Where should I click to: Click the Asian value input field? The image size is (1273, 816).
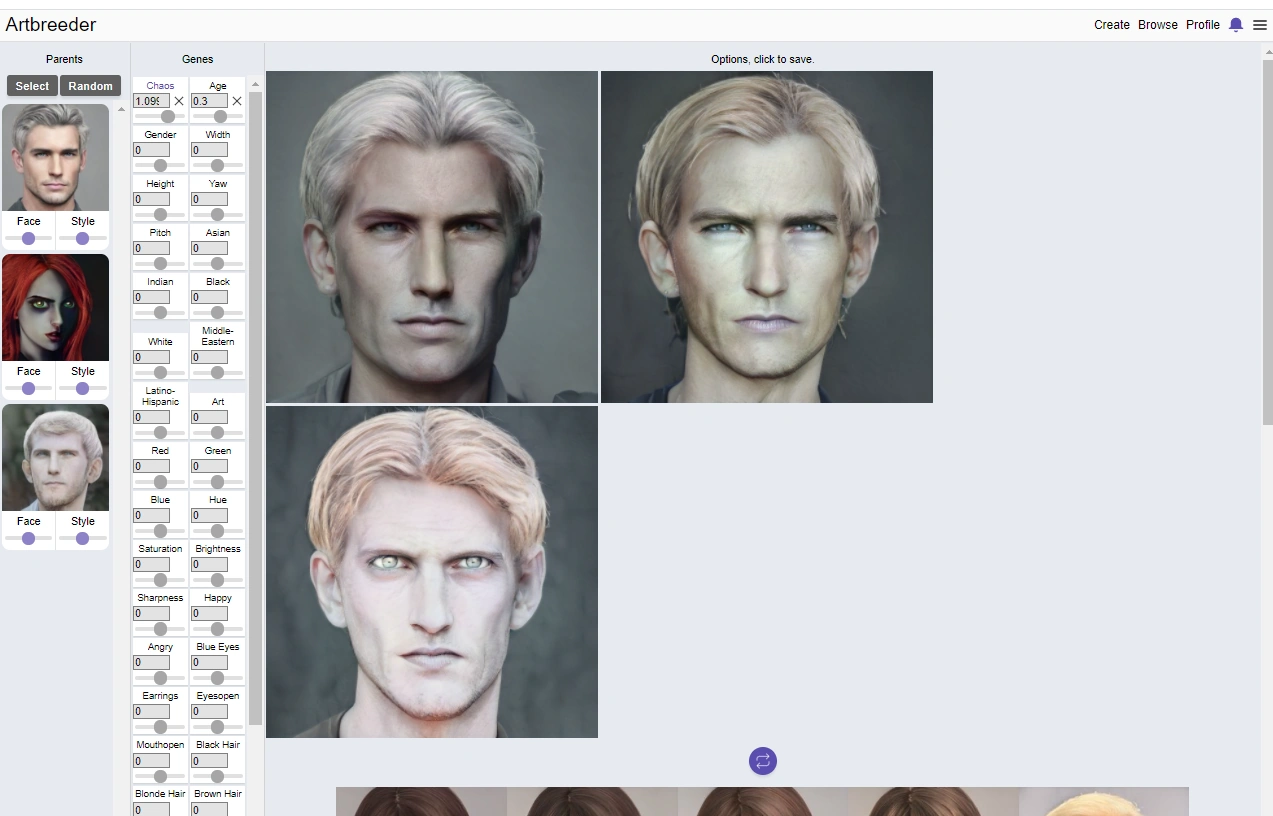(210, 248)
